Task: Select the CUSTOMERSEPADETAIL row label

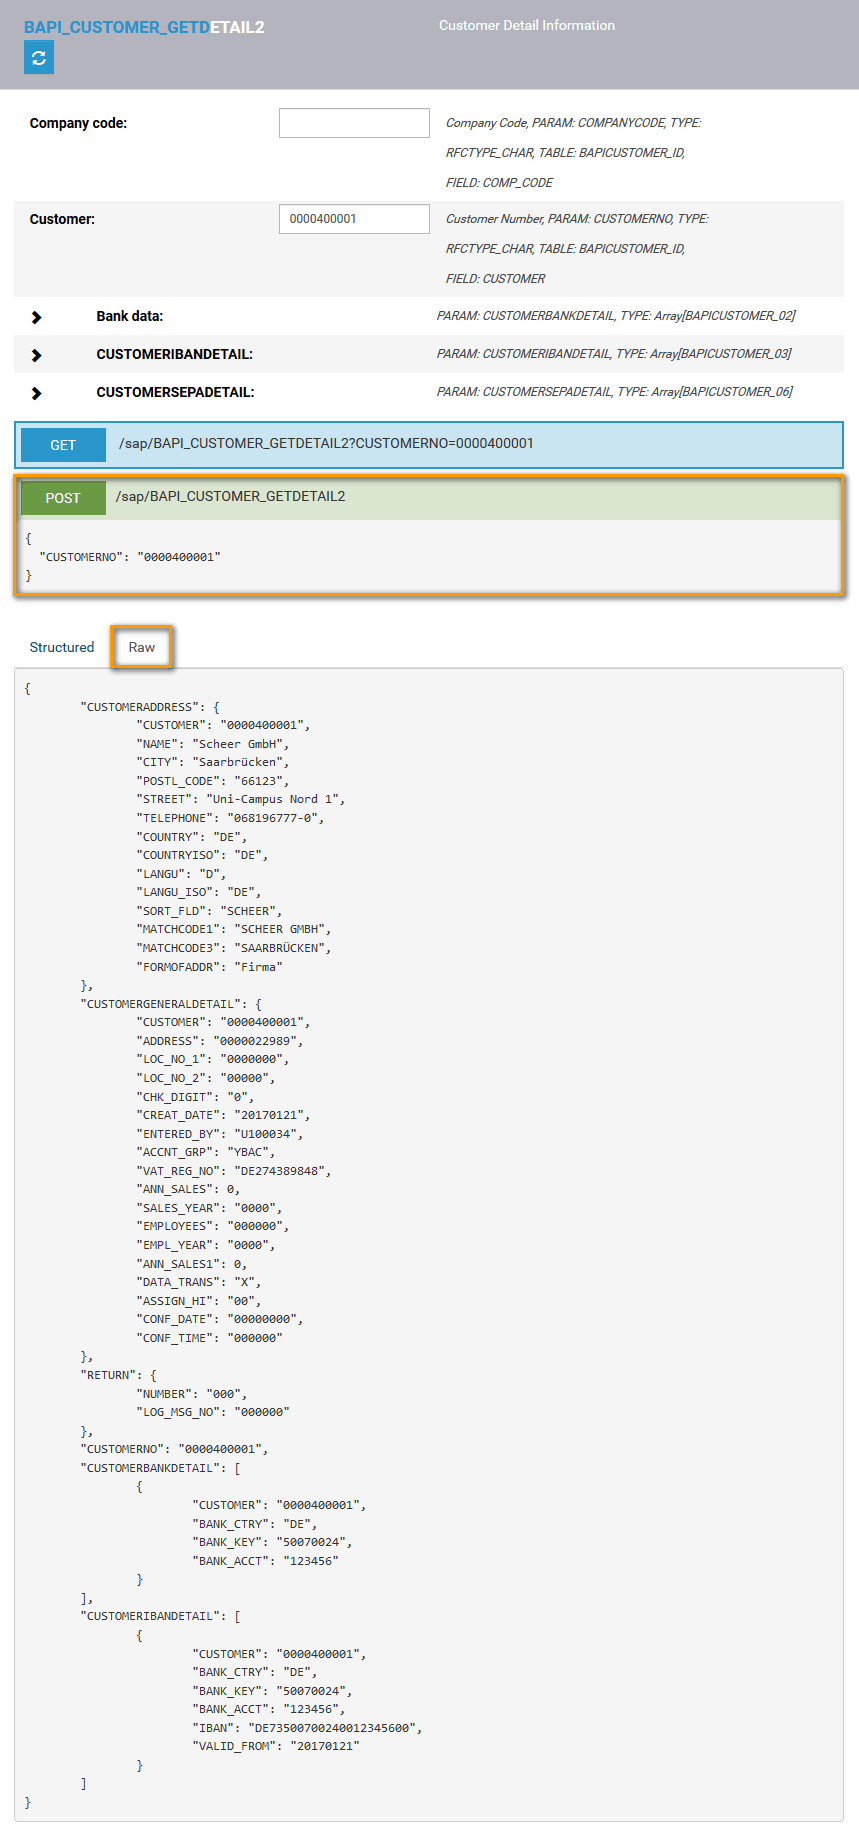Action: [175, 392]
